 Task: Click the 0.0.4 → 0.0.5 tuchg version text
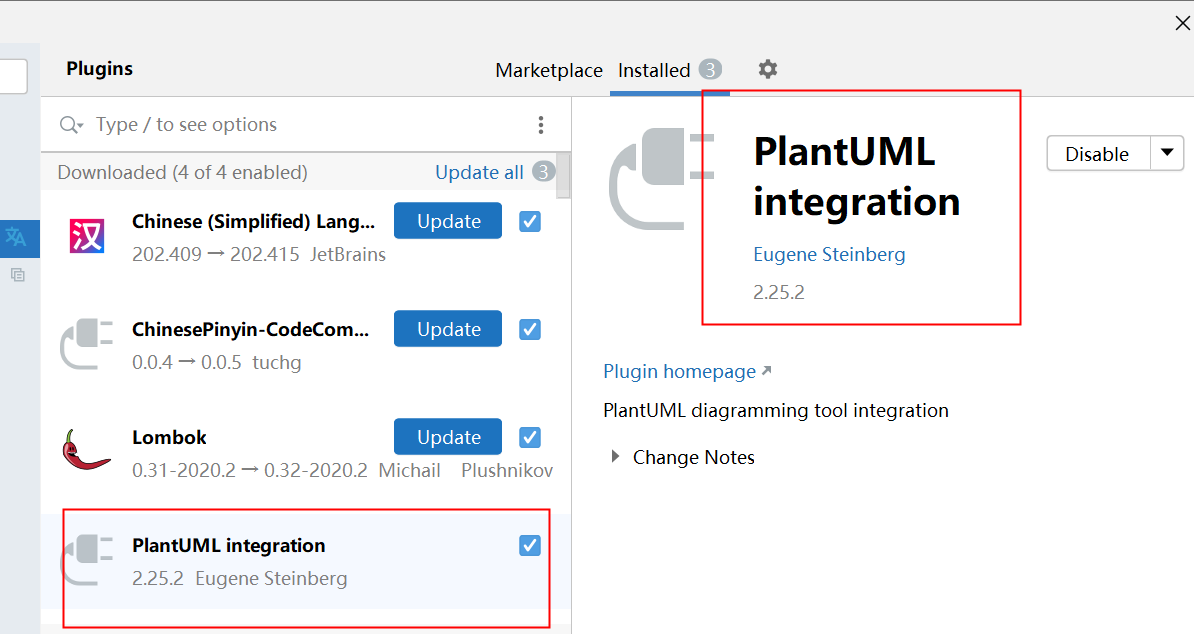click(x=217, y=362)
